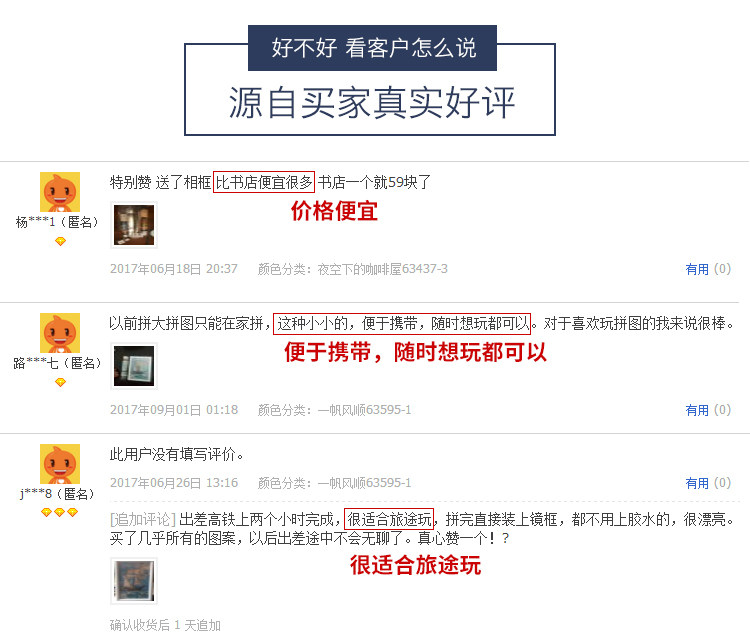This screenshot has width=750, height=639.
Task: Mark the 2017年09月01日 review as 有用
Action: point(696,410)
